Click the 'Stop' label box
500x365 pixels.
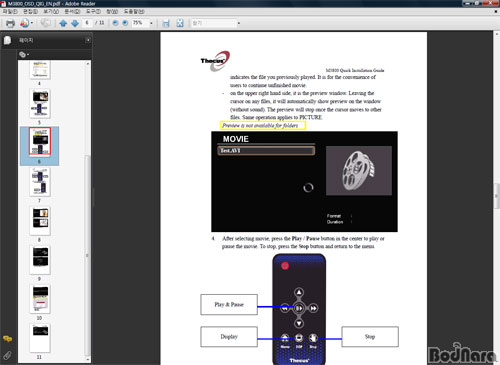coord(370,337)
